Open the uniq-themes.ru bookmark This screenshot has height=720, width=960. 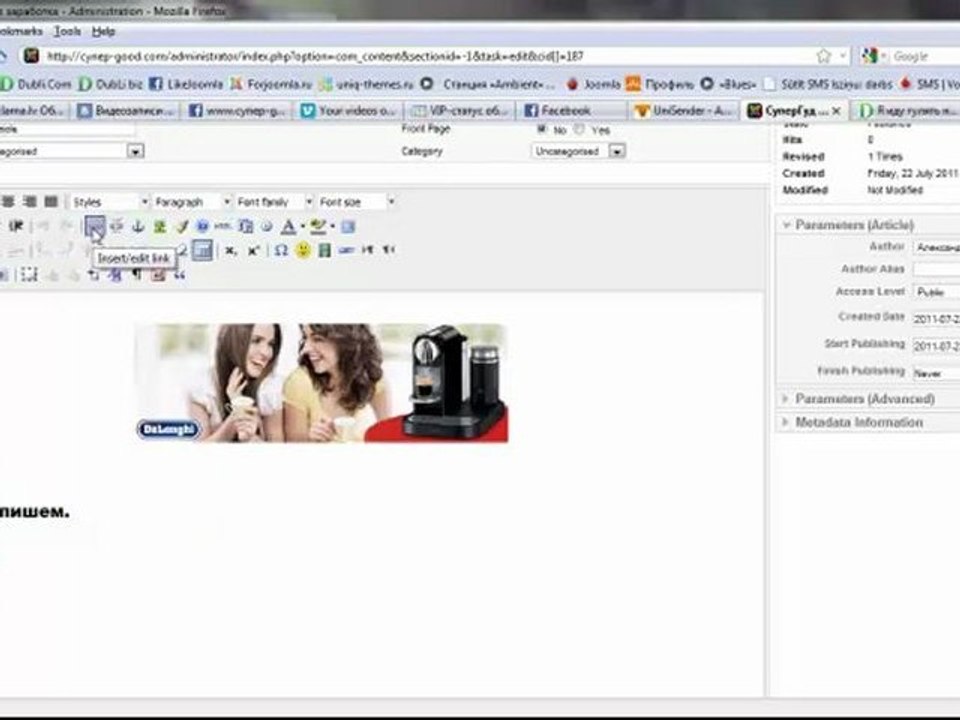click(x=366, y=84)
